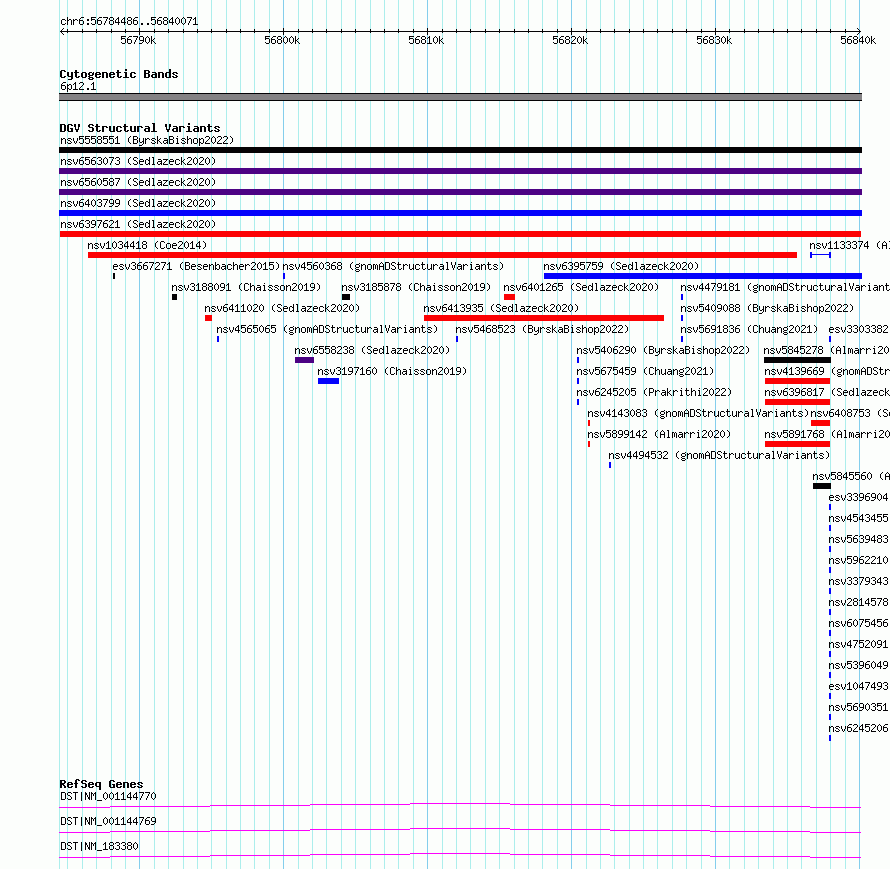Click the DGV Structural Variants track title
Image resolution: width=890 pixels, height=869 pixels.
pyautogui.click(x=140, y=128)
